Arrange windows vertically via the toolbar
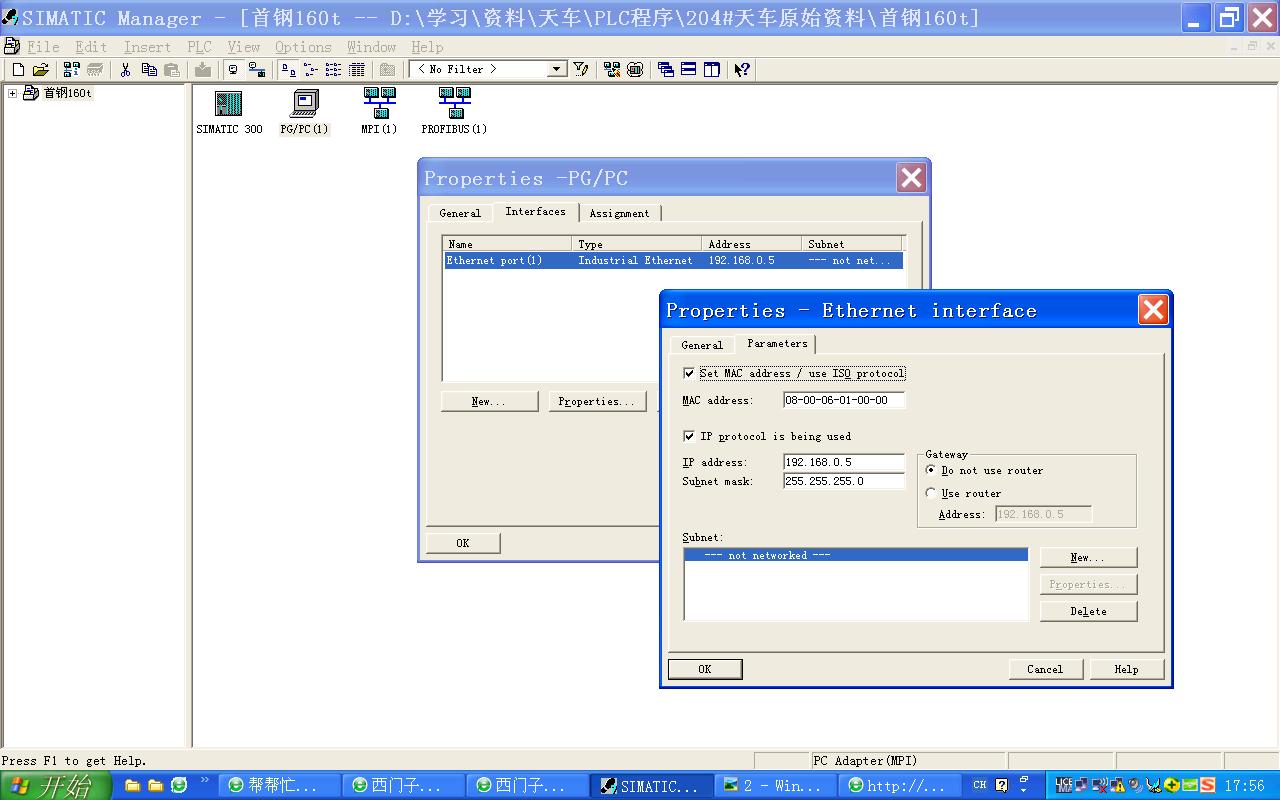The height and width of the screenshot is (800, 1280). tap(712, 70)
